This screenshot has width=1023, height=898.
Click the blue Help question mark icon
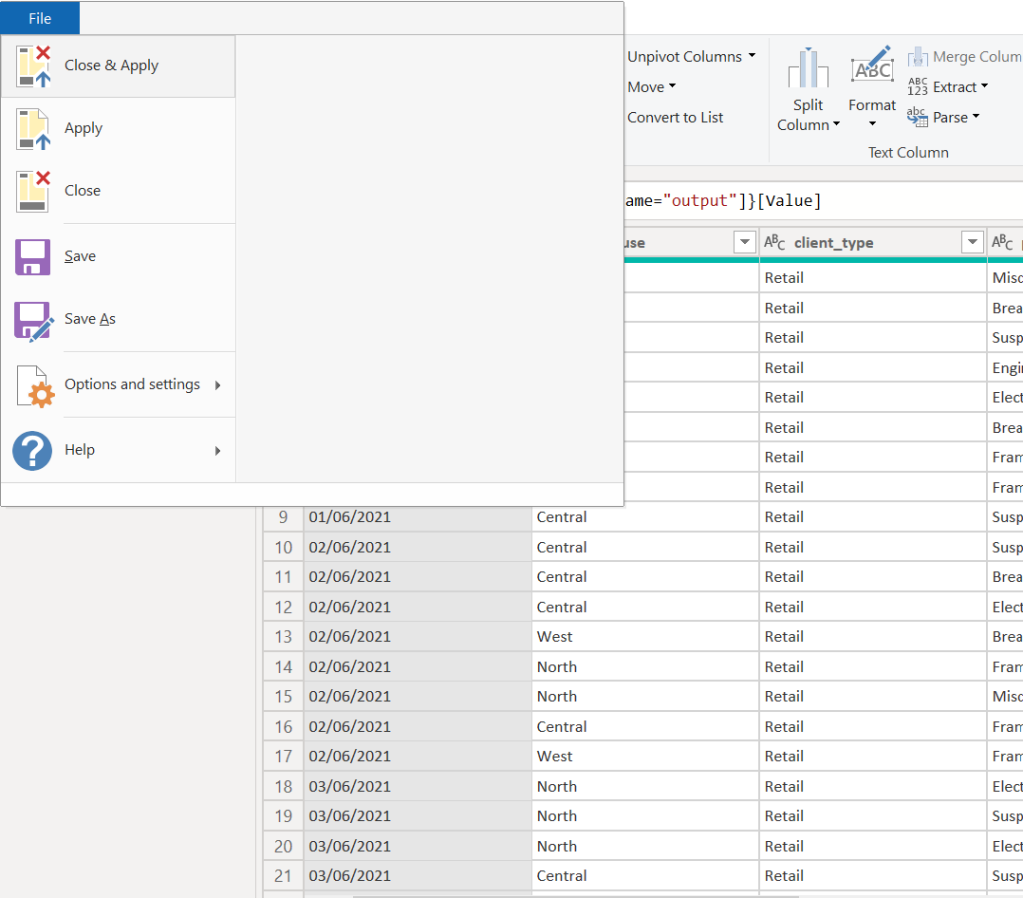click(32, 450)
